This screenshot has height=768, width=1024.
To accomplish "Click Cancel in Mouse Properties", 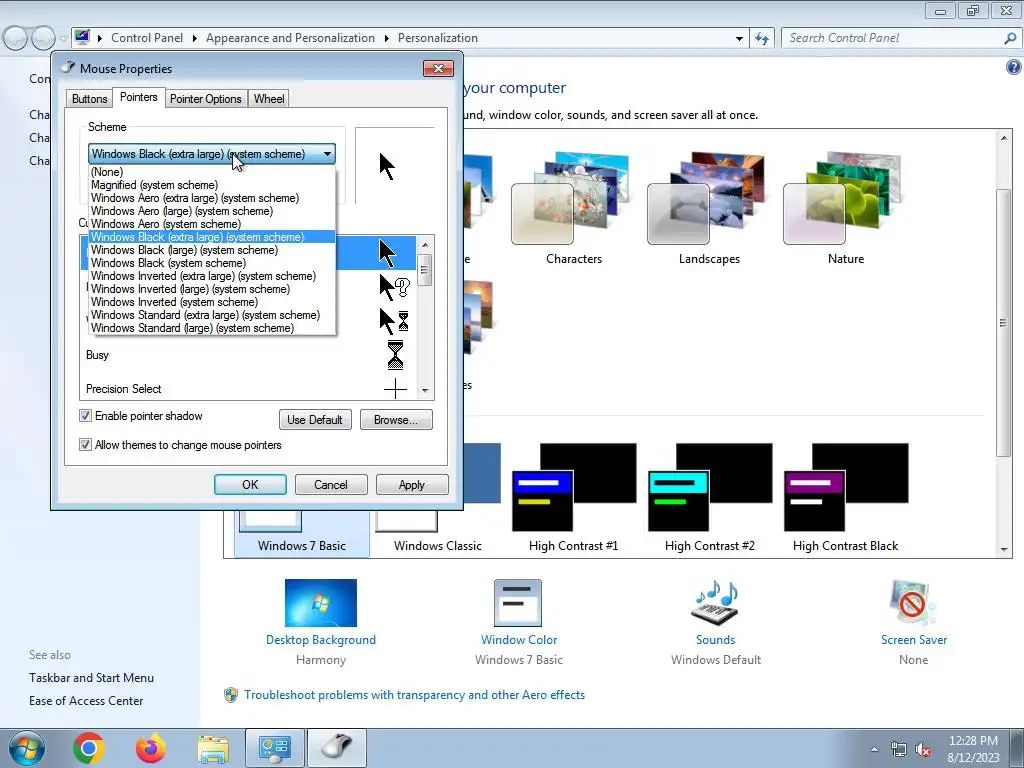I will tap(330, 485).
